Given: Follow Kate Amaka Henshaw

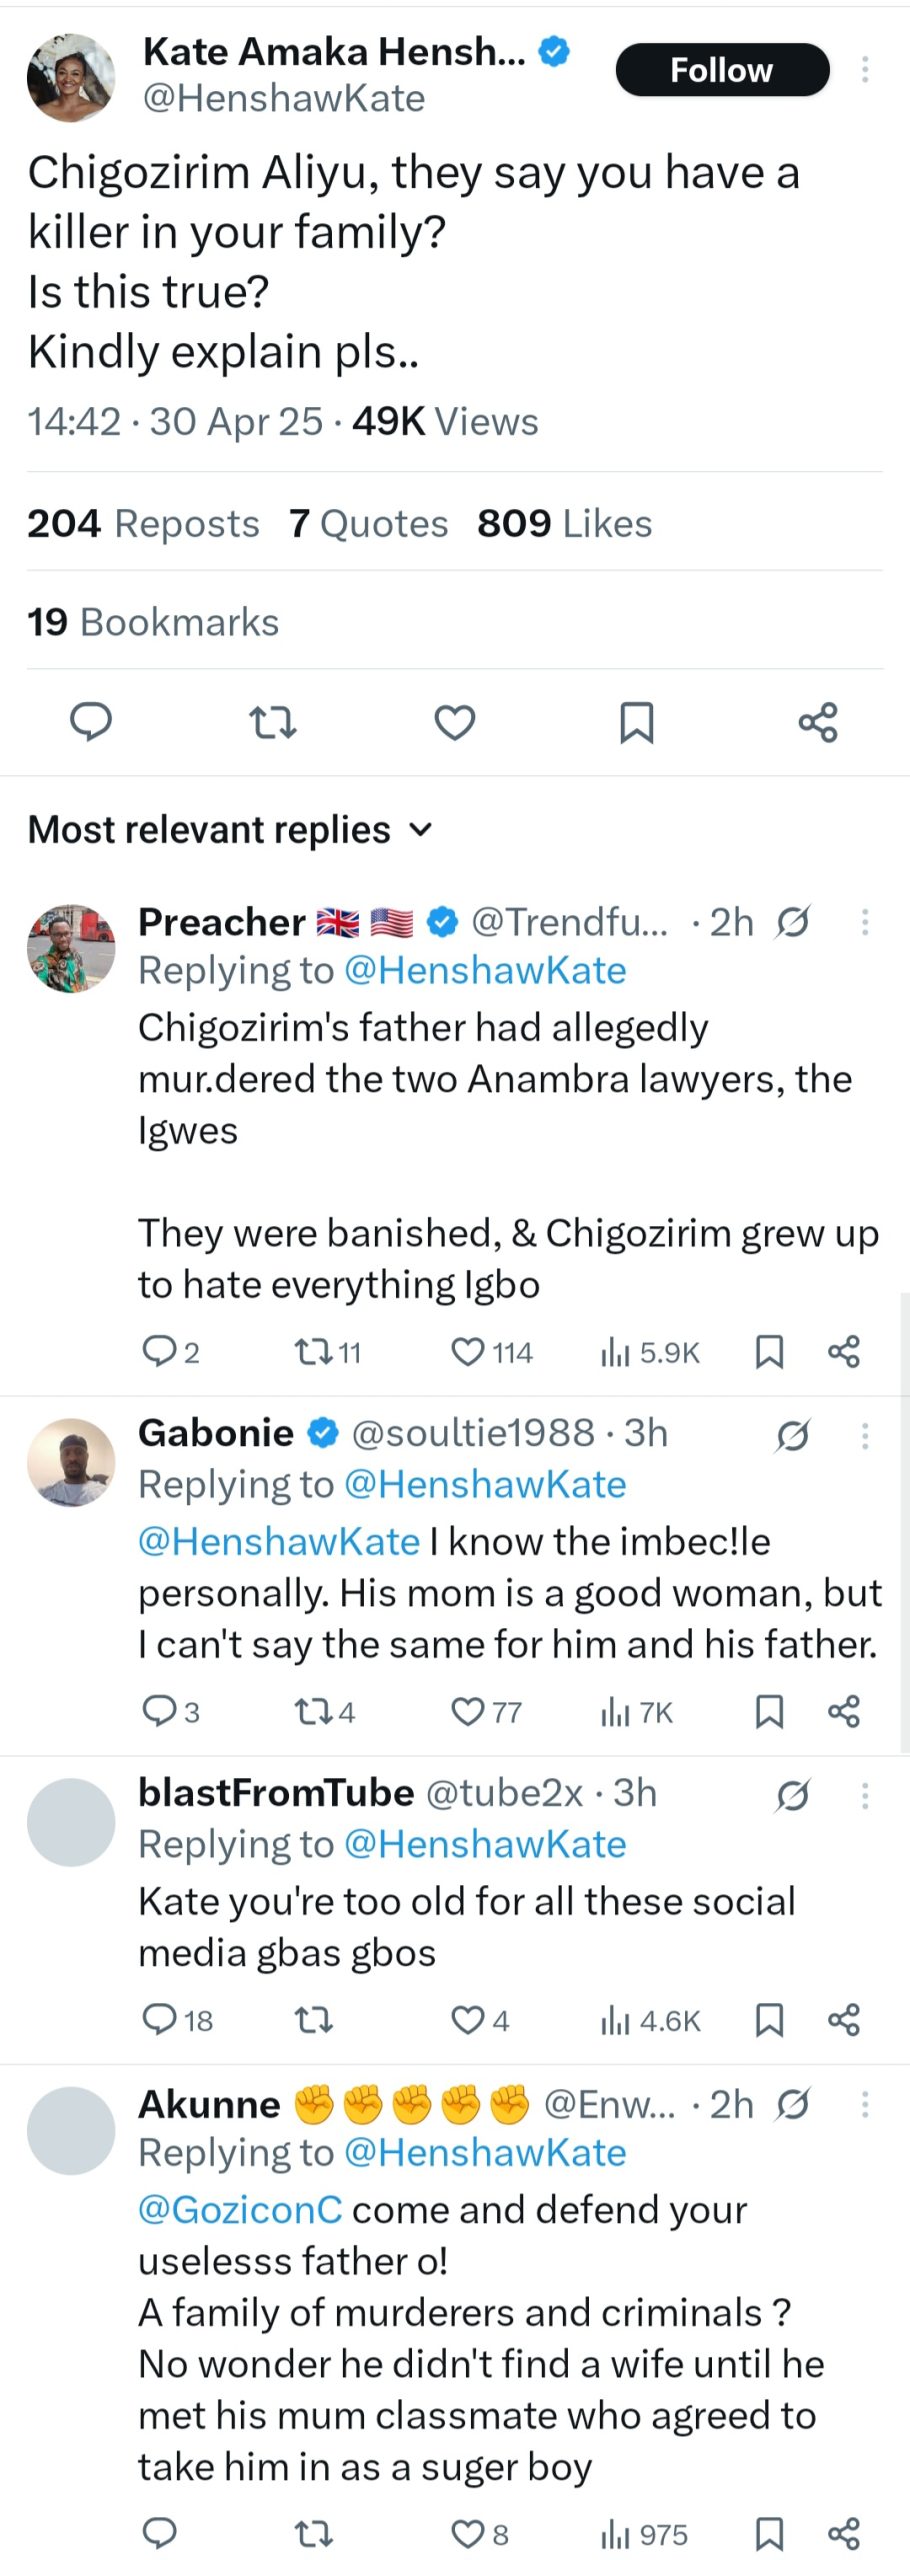Looking at the screenshot, I should pyautogui.click(x=722, y=70).
